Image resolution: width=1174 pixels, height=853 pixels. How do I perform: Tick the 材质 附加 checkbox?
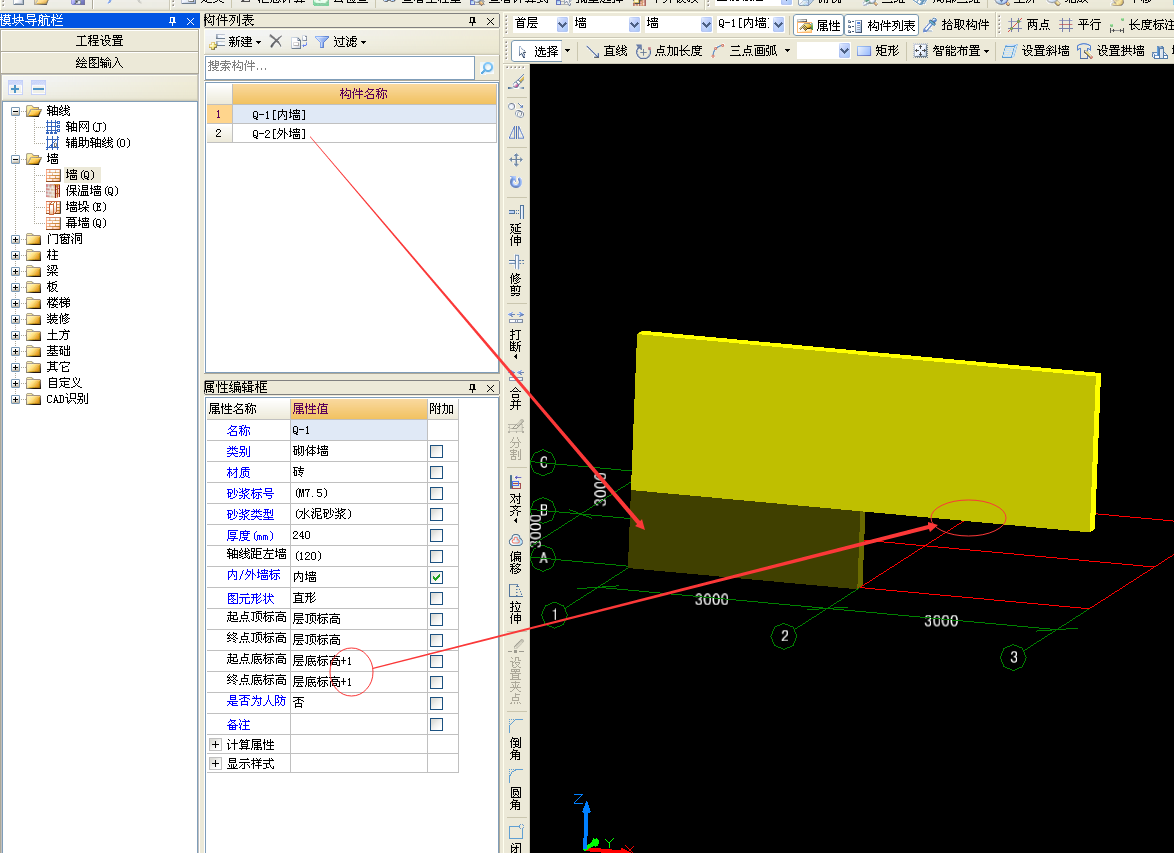[436, 472]
